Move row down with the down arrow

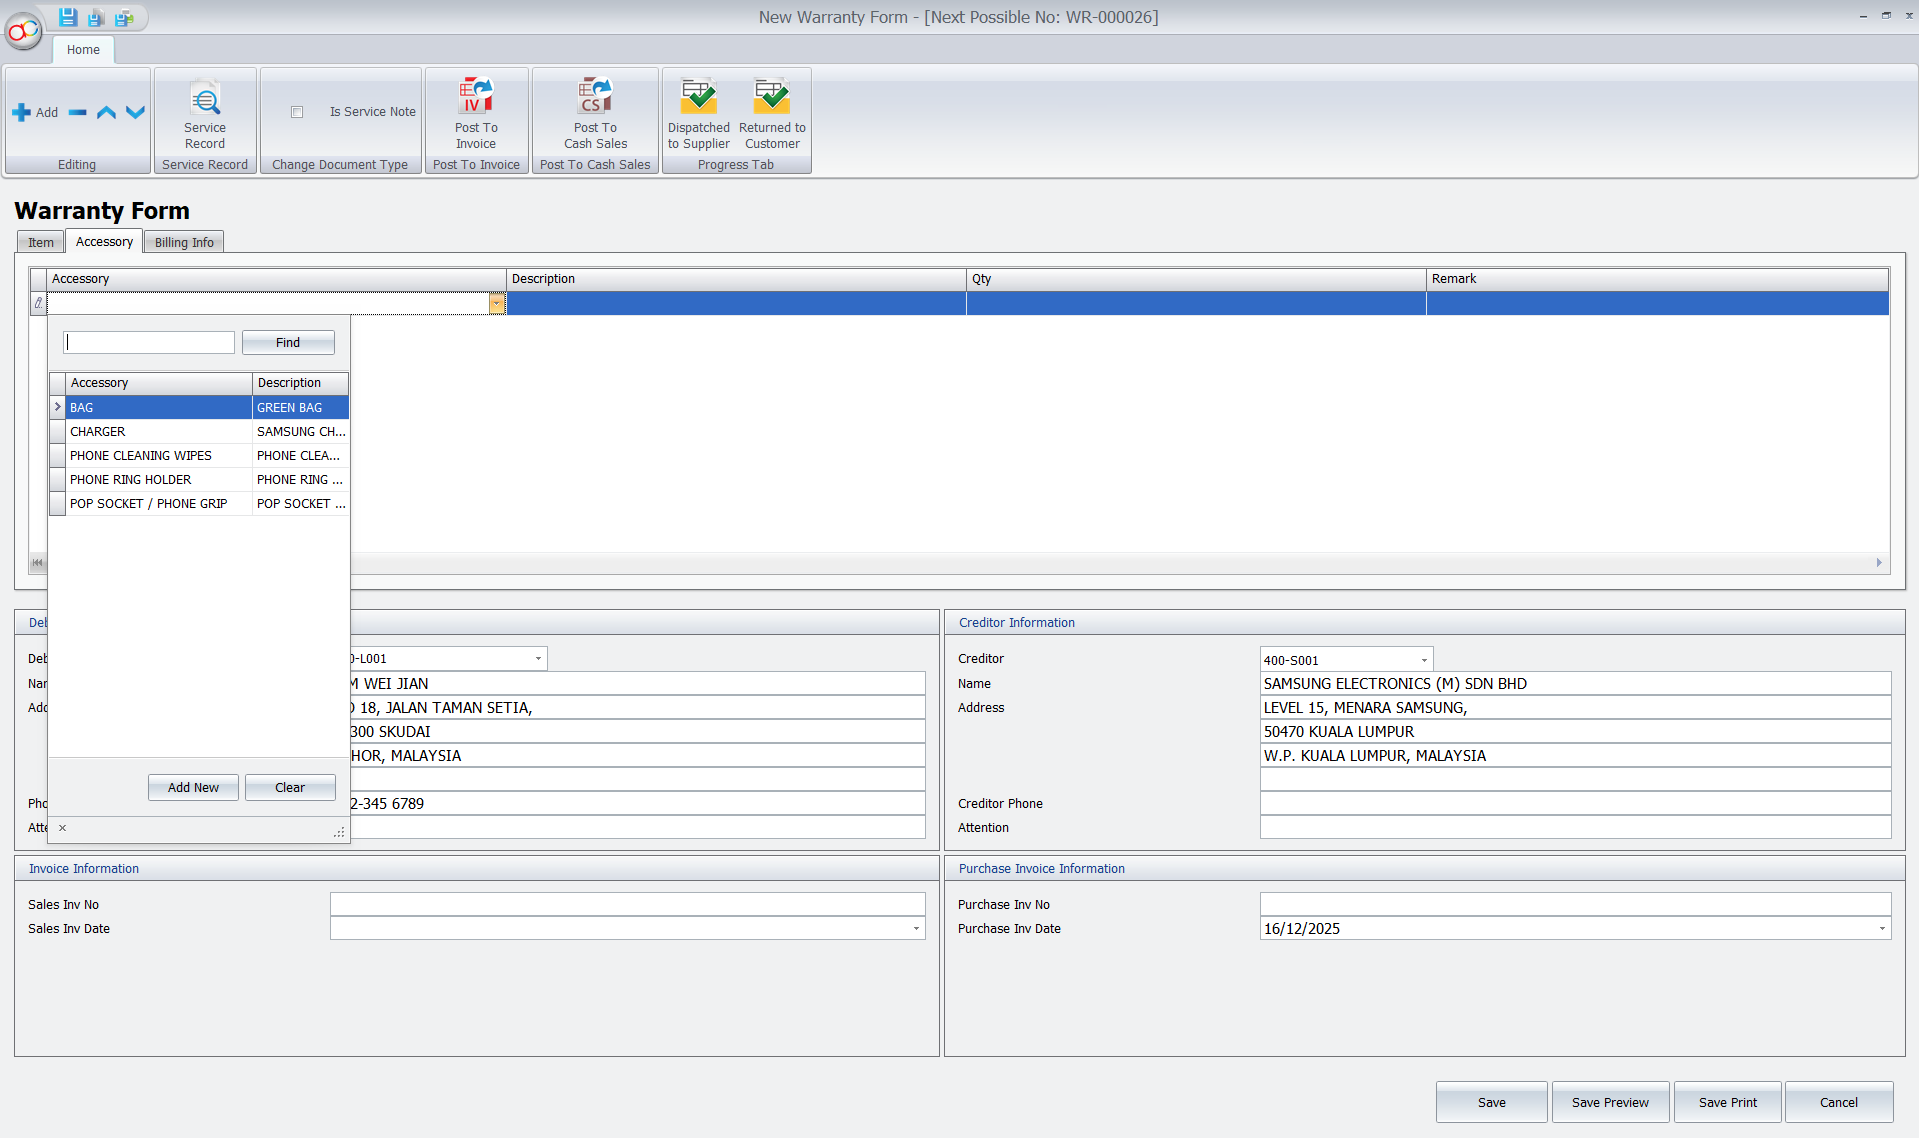pyautogui.click(x=135, y=113)
